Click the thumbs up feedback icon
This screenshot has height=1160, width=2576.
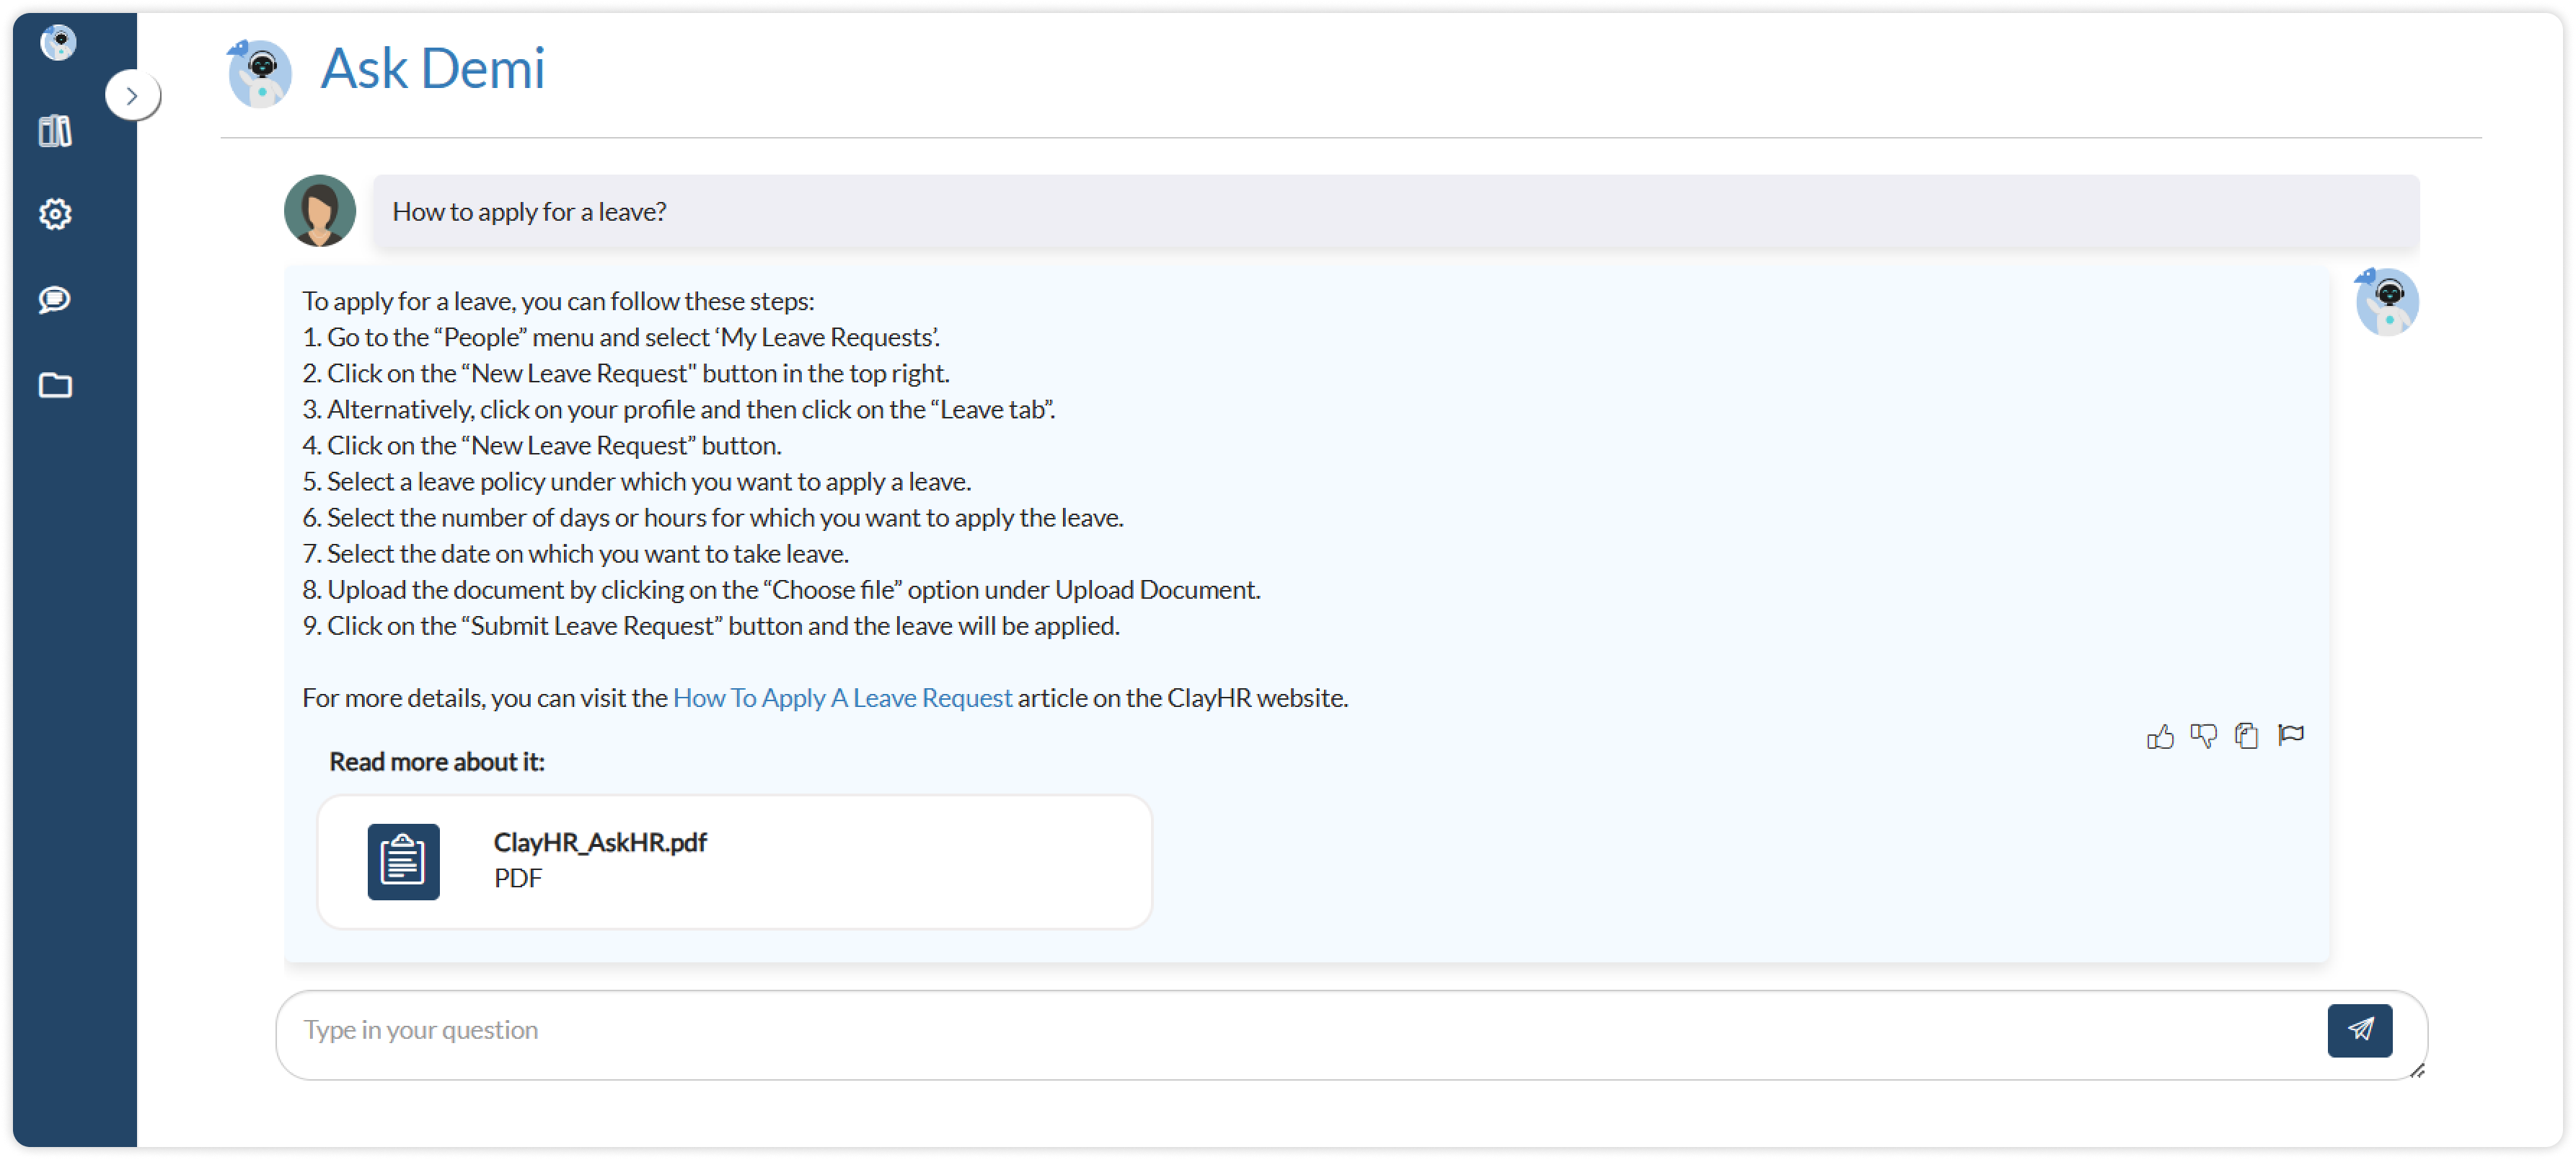coord(2160,737)
